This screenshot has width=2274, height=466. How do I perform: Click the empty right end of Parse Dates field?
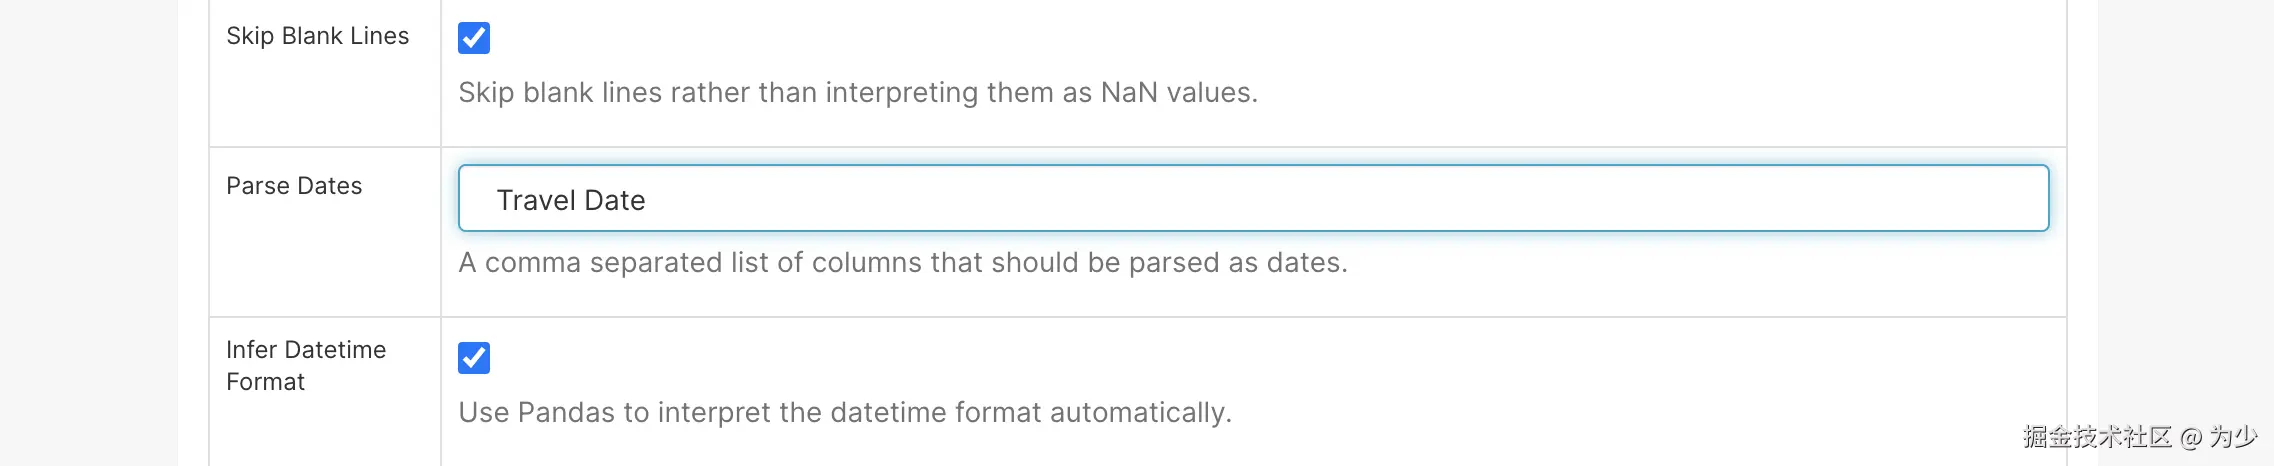[1900, 199]
